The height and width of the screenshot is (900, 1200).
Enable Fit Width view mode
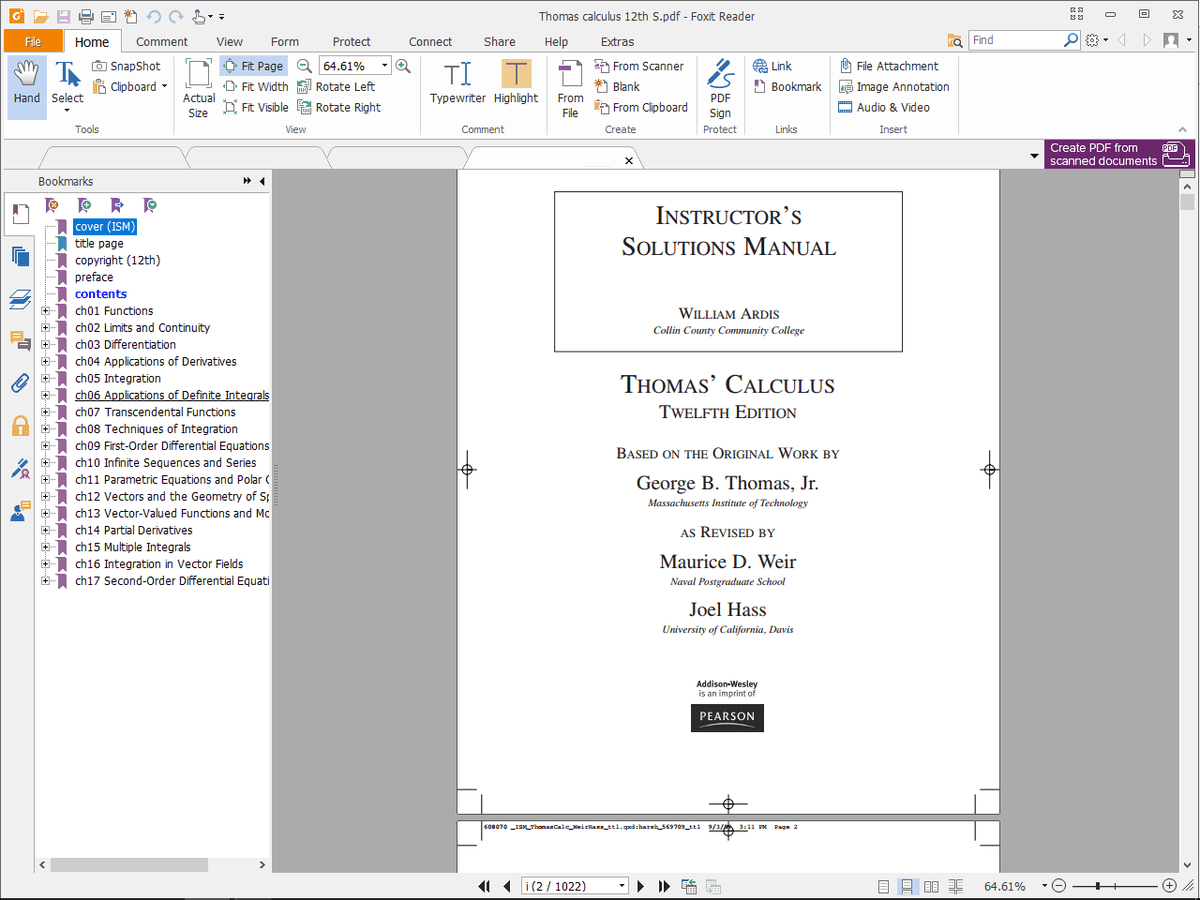click(255, 87)
